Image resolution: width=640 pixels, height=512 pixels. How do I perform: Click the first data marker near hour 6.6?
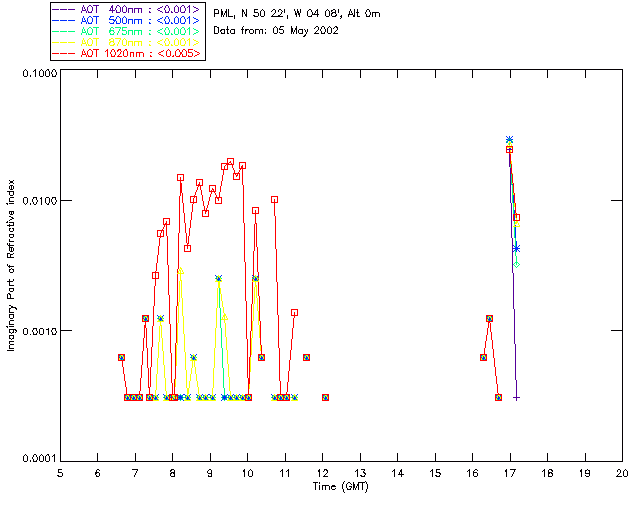121,357
